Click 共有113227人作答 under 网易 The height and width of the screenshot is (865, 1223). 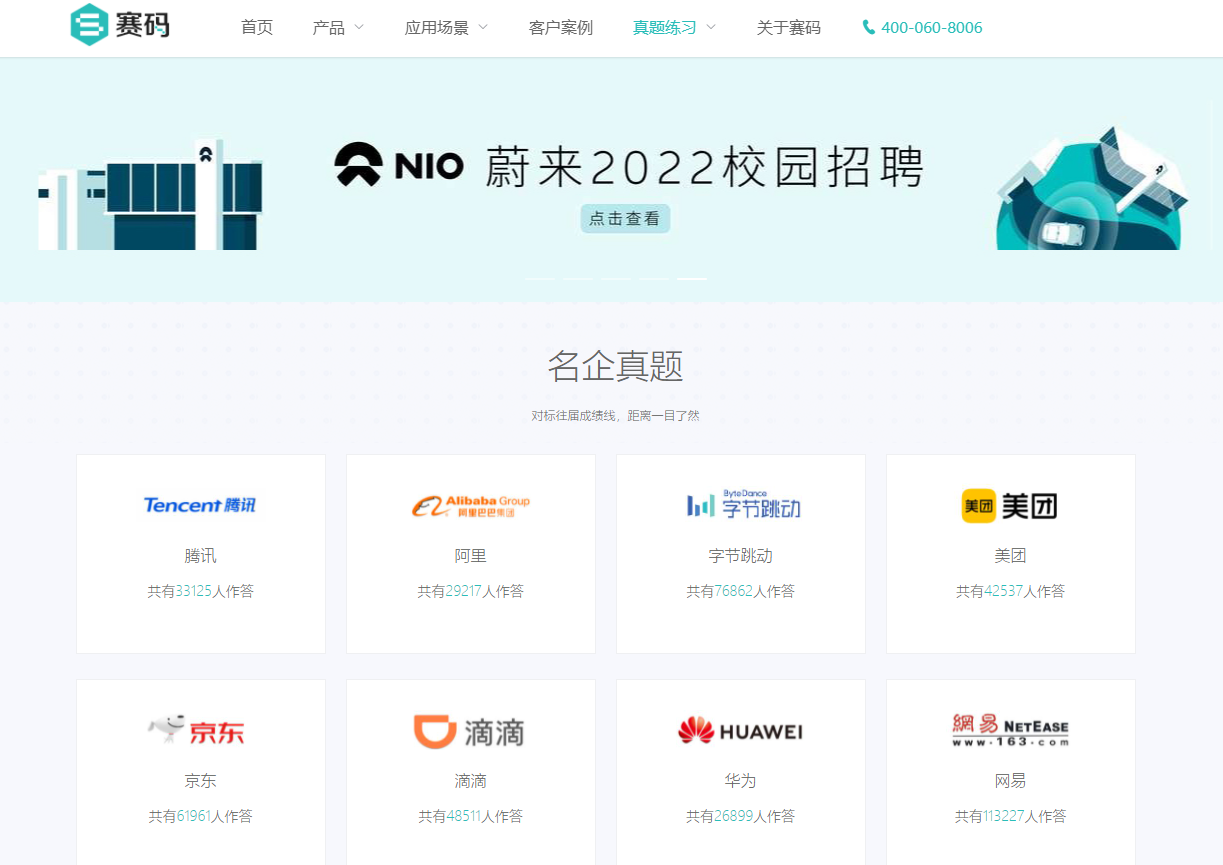[x=1011, y=816]
